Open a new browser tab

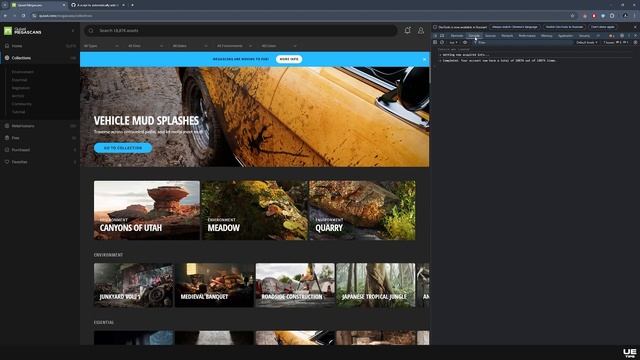[132, 5]
